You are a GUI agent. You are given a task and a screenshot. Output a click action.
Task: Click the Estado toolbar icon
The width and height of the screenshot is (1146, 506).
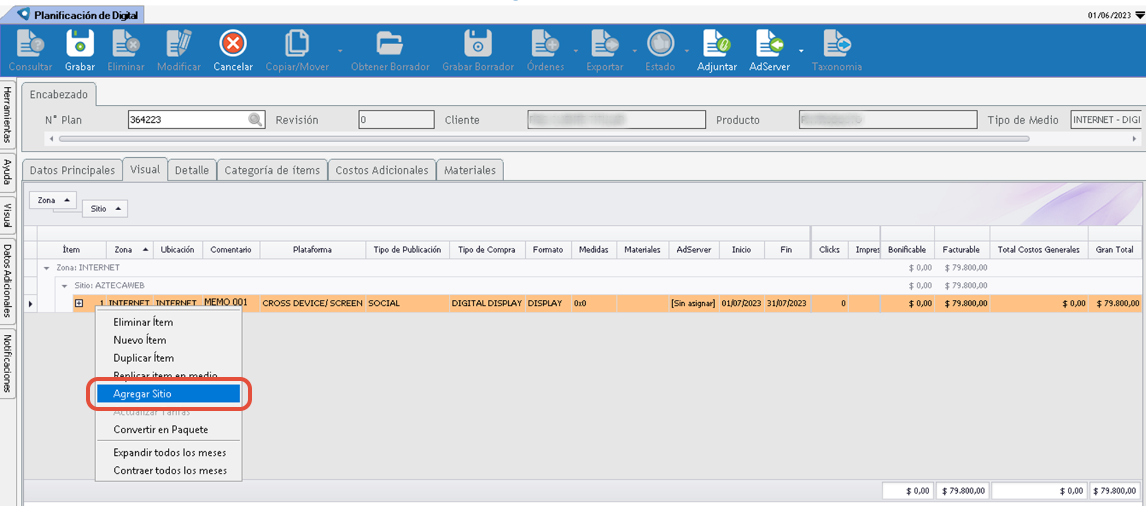coord(660,45)
